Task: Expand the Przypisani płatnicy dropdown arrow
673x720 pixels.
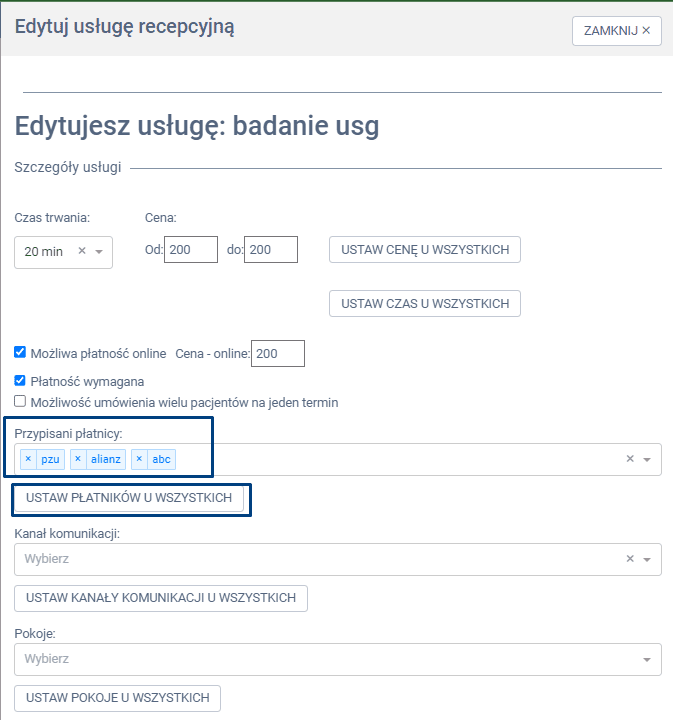Action: tap(647, 460)
